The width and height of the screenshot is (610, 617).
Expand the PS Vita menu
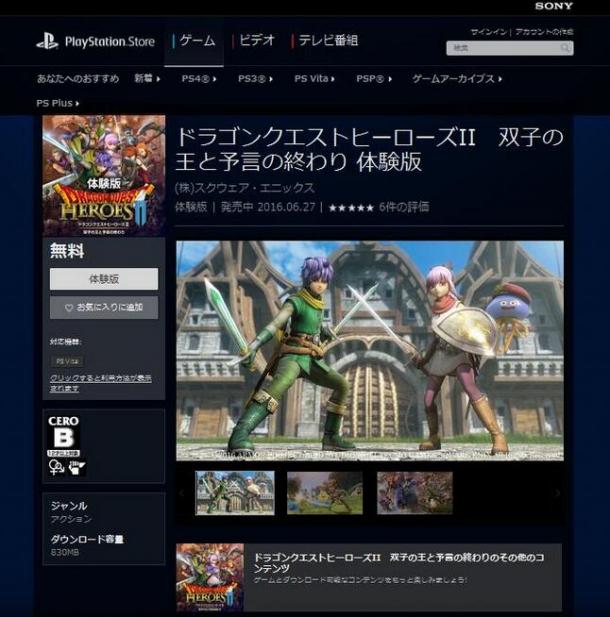tap(314, 79)
